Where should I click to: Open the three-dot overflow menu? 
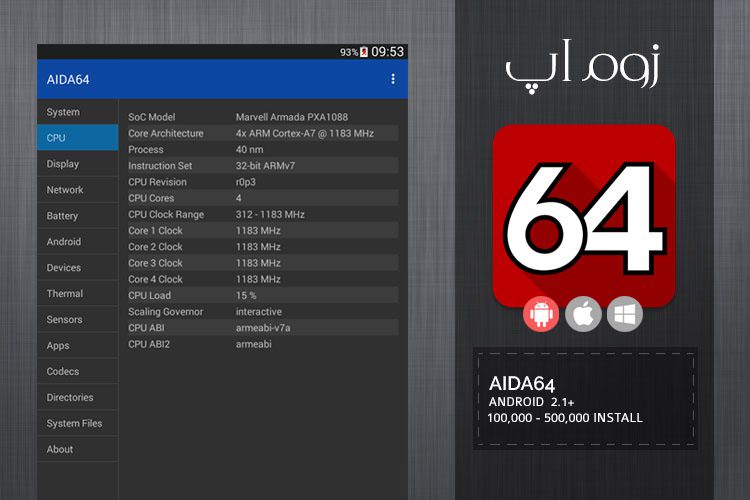(x=393, y=79)
